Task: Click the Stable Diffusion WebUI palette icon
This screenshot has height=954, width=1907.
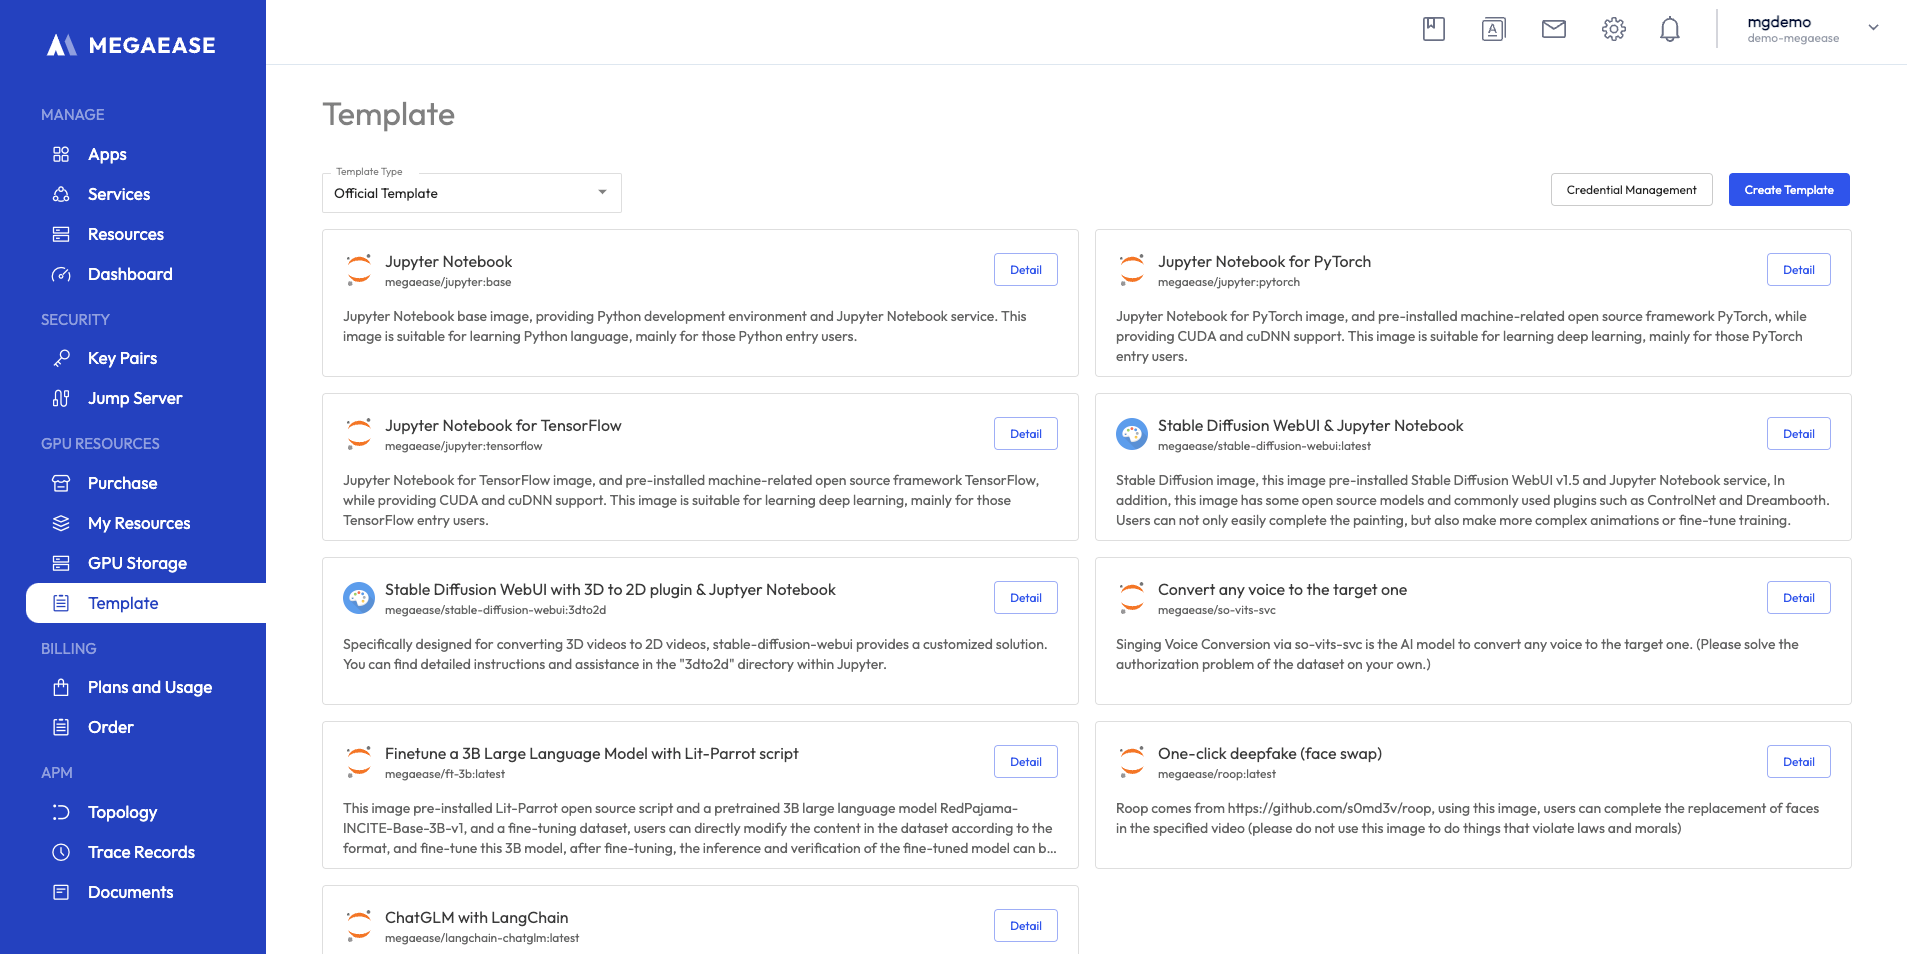Action: [1131, 434]
